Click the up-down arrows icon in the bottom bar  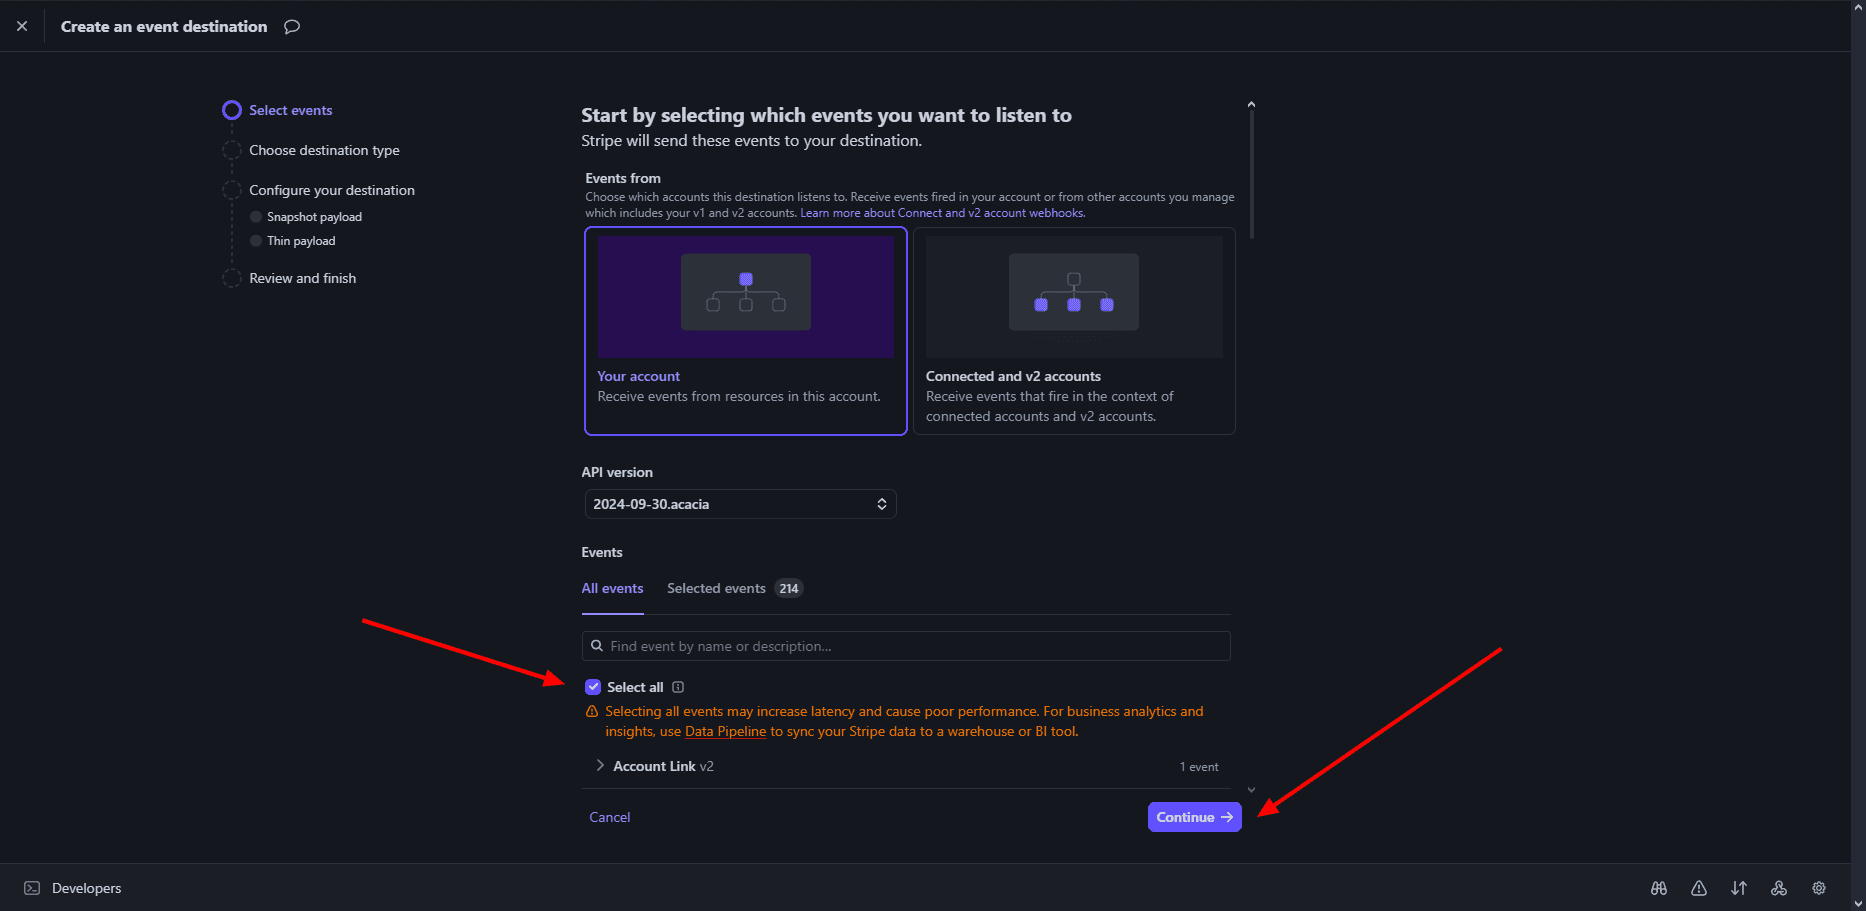tap(1739, 888)
